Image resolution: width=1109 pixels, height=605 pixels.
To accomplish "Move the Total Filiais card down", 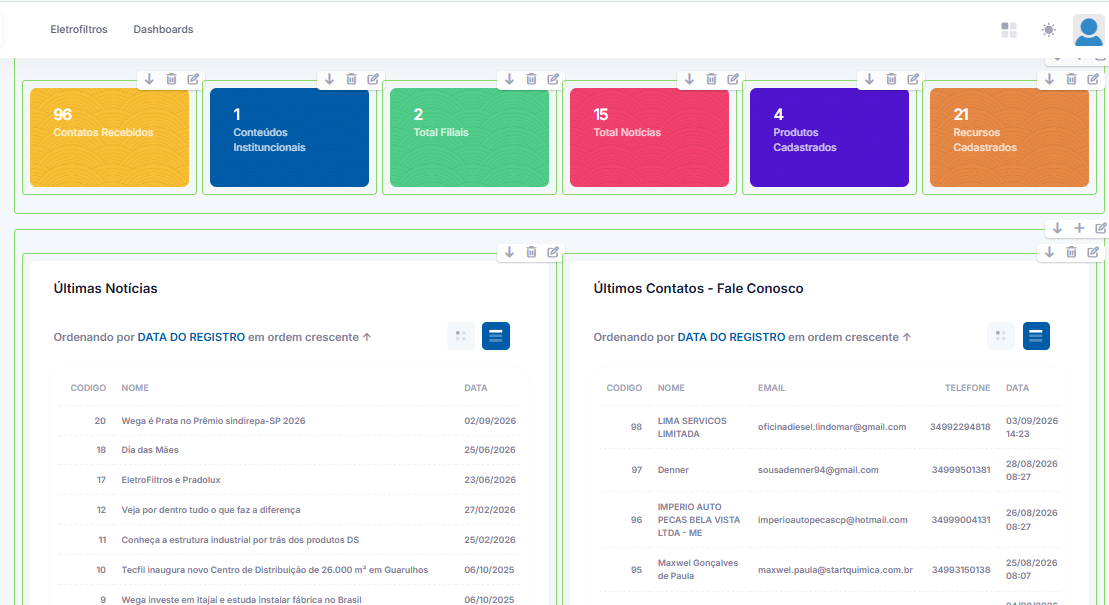I will click(509, 79).
